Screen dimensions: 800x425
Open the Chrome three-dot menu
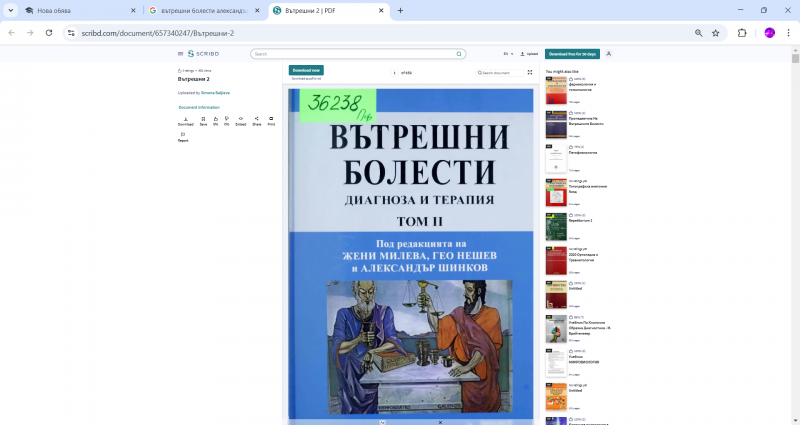click(x=788, y=33)
